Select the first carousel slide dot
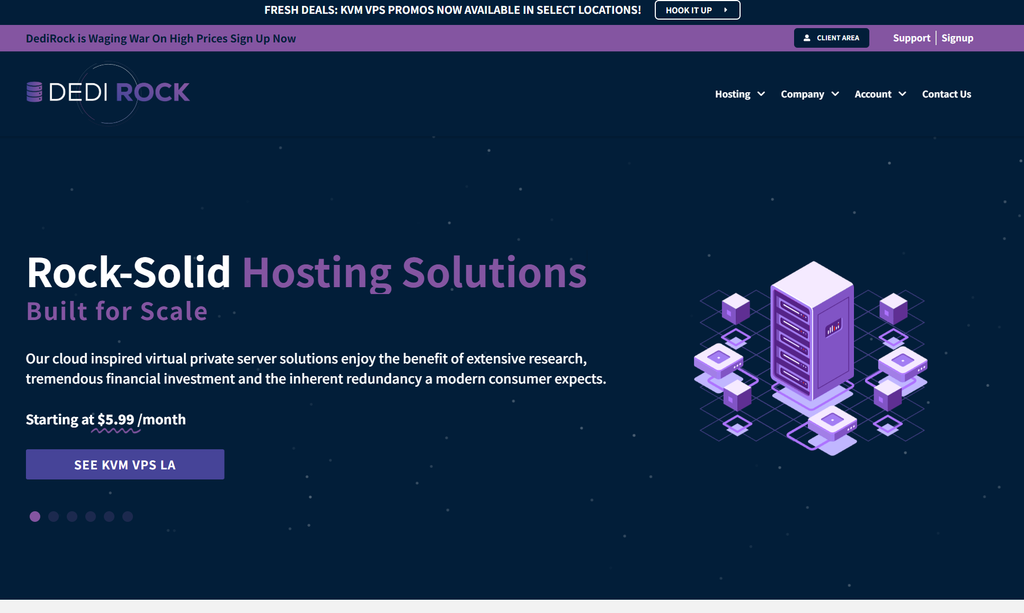The width and height of the screenshot is (1024, 613). tap(35, 516)
